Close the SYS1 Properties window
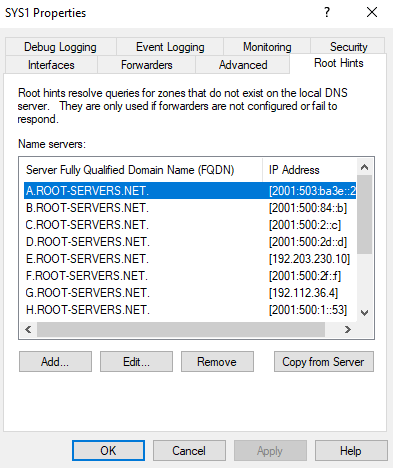Viewport: 393px width, 468px height. (x=372, y=12)
